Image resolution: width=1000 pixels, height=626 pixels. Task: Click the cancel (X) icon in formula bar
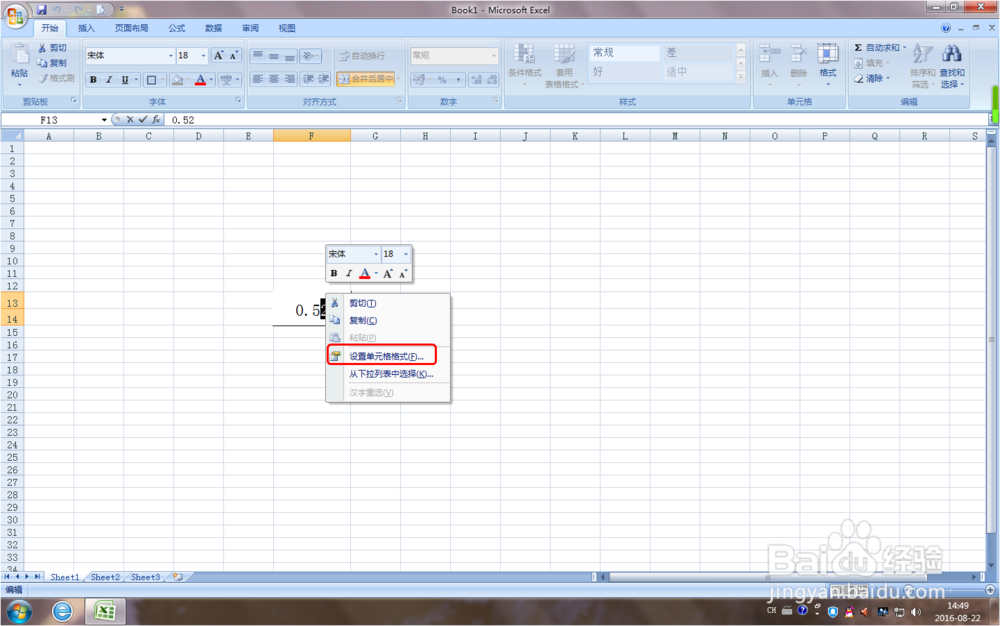(x=130, y=119)
